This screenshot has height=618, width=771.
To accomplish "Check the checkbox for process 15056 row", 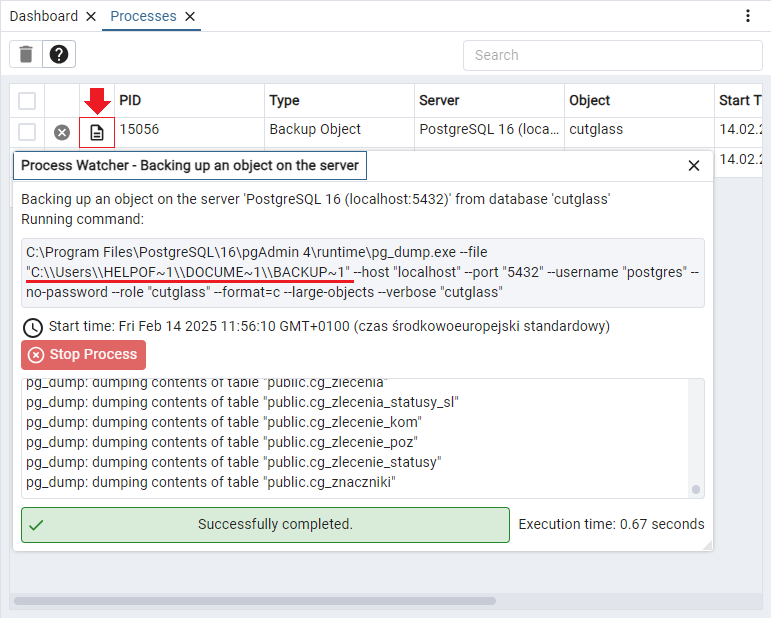I will coord(27,132).
